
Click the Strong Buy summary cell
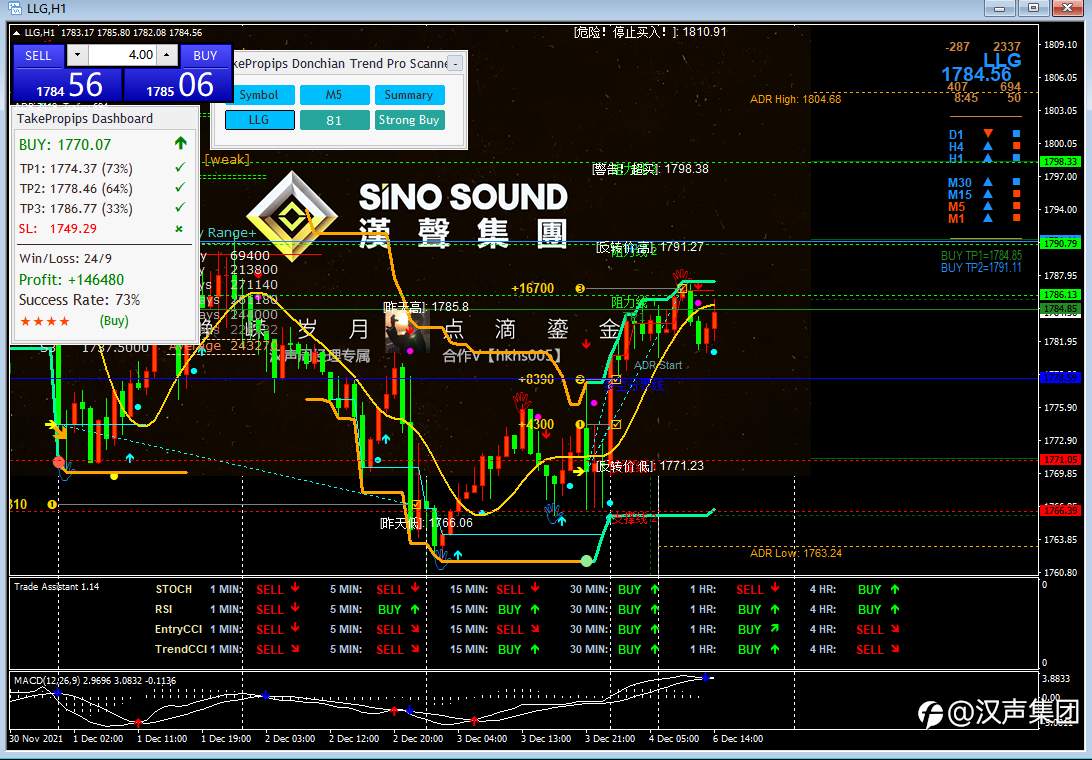(409, 120)
